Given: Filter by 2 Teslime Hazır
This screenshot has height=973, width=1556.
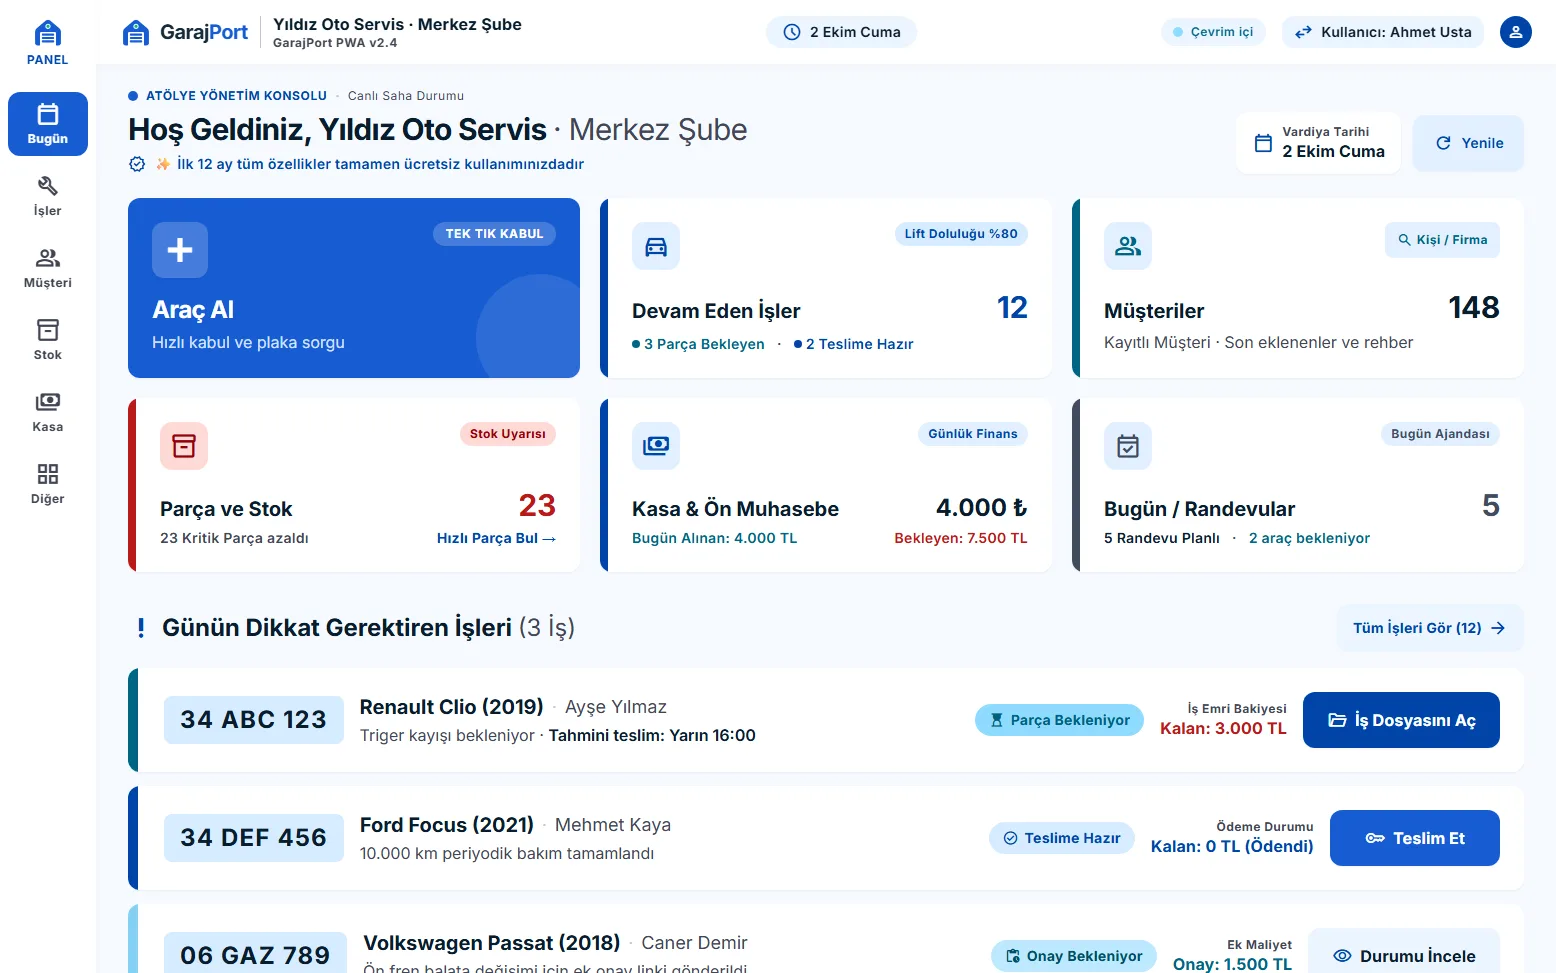Looking at the screenshot, I should [854, 344].
